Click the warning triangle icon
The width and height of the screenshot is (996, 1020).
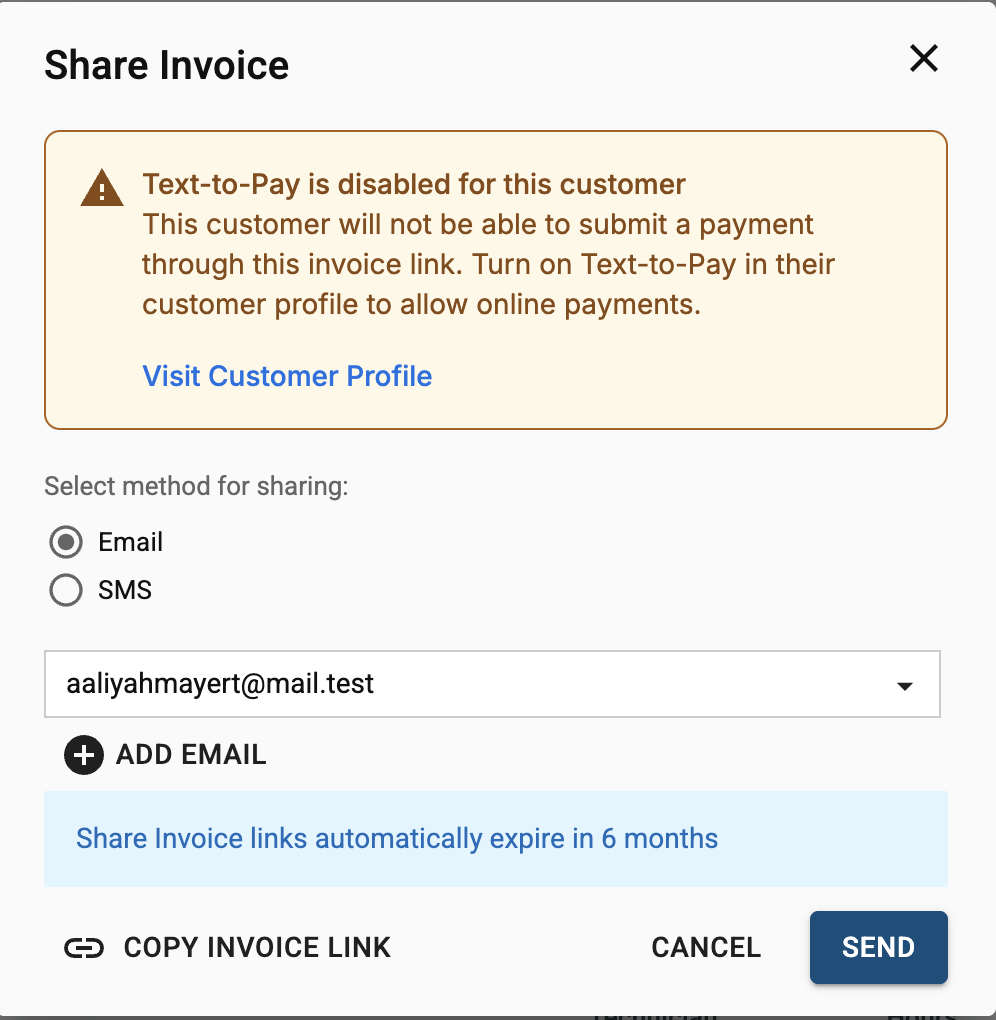(x=102, y=188)
